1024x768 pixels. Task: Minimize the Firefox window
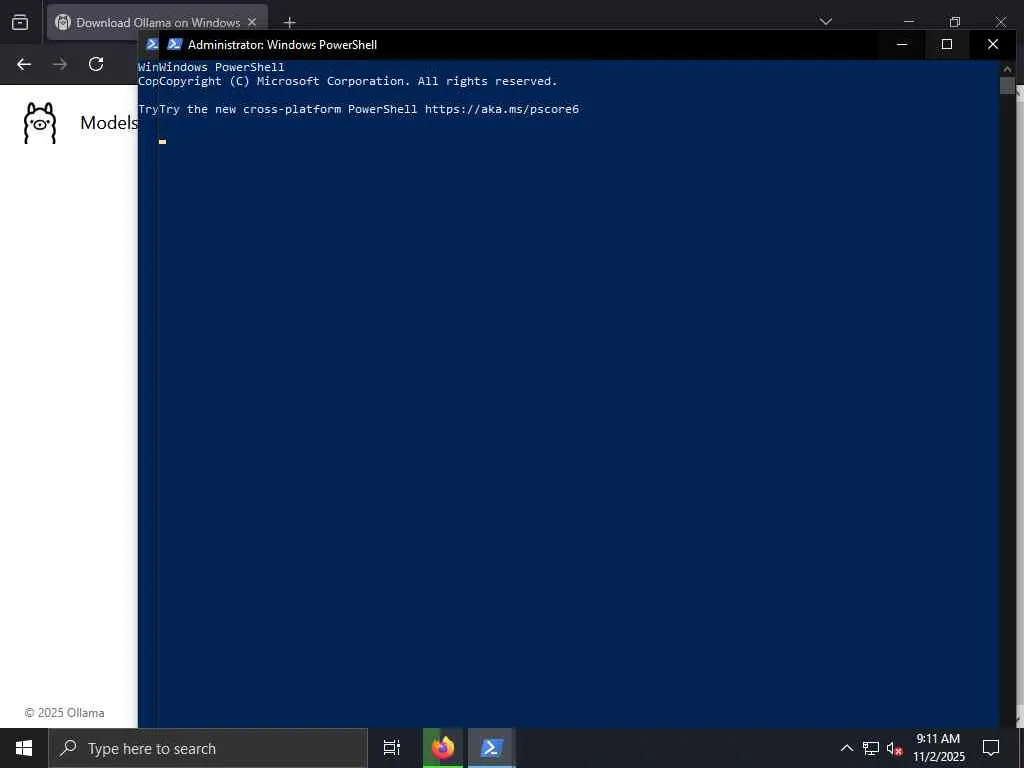point(908,22)
